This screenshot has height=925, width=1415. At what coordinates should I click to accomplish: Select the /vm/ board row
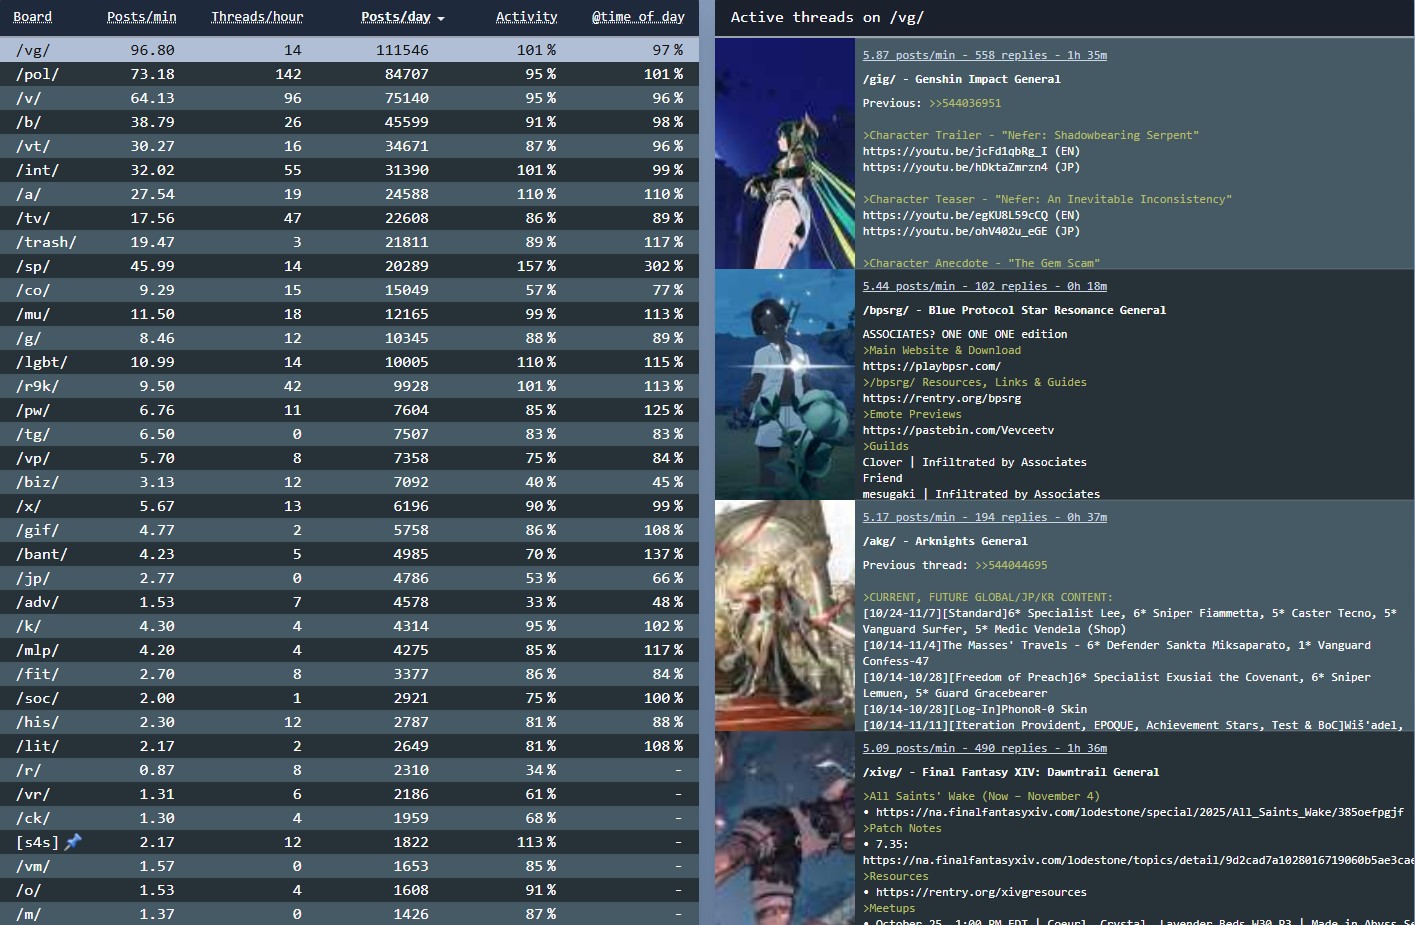[x=349, y=866]
